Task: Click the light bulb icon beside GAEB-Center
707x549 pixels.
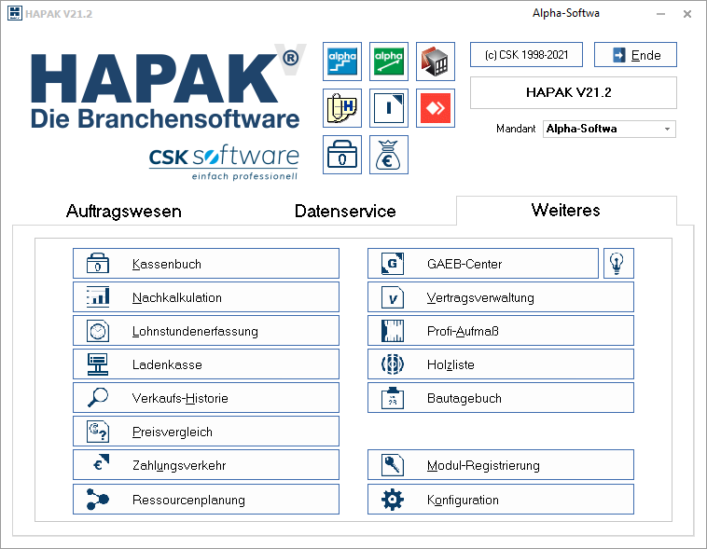Action: (x=618, y=263)
